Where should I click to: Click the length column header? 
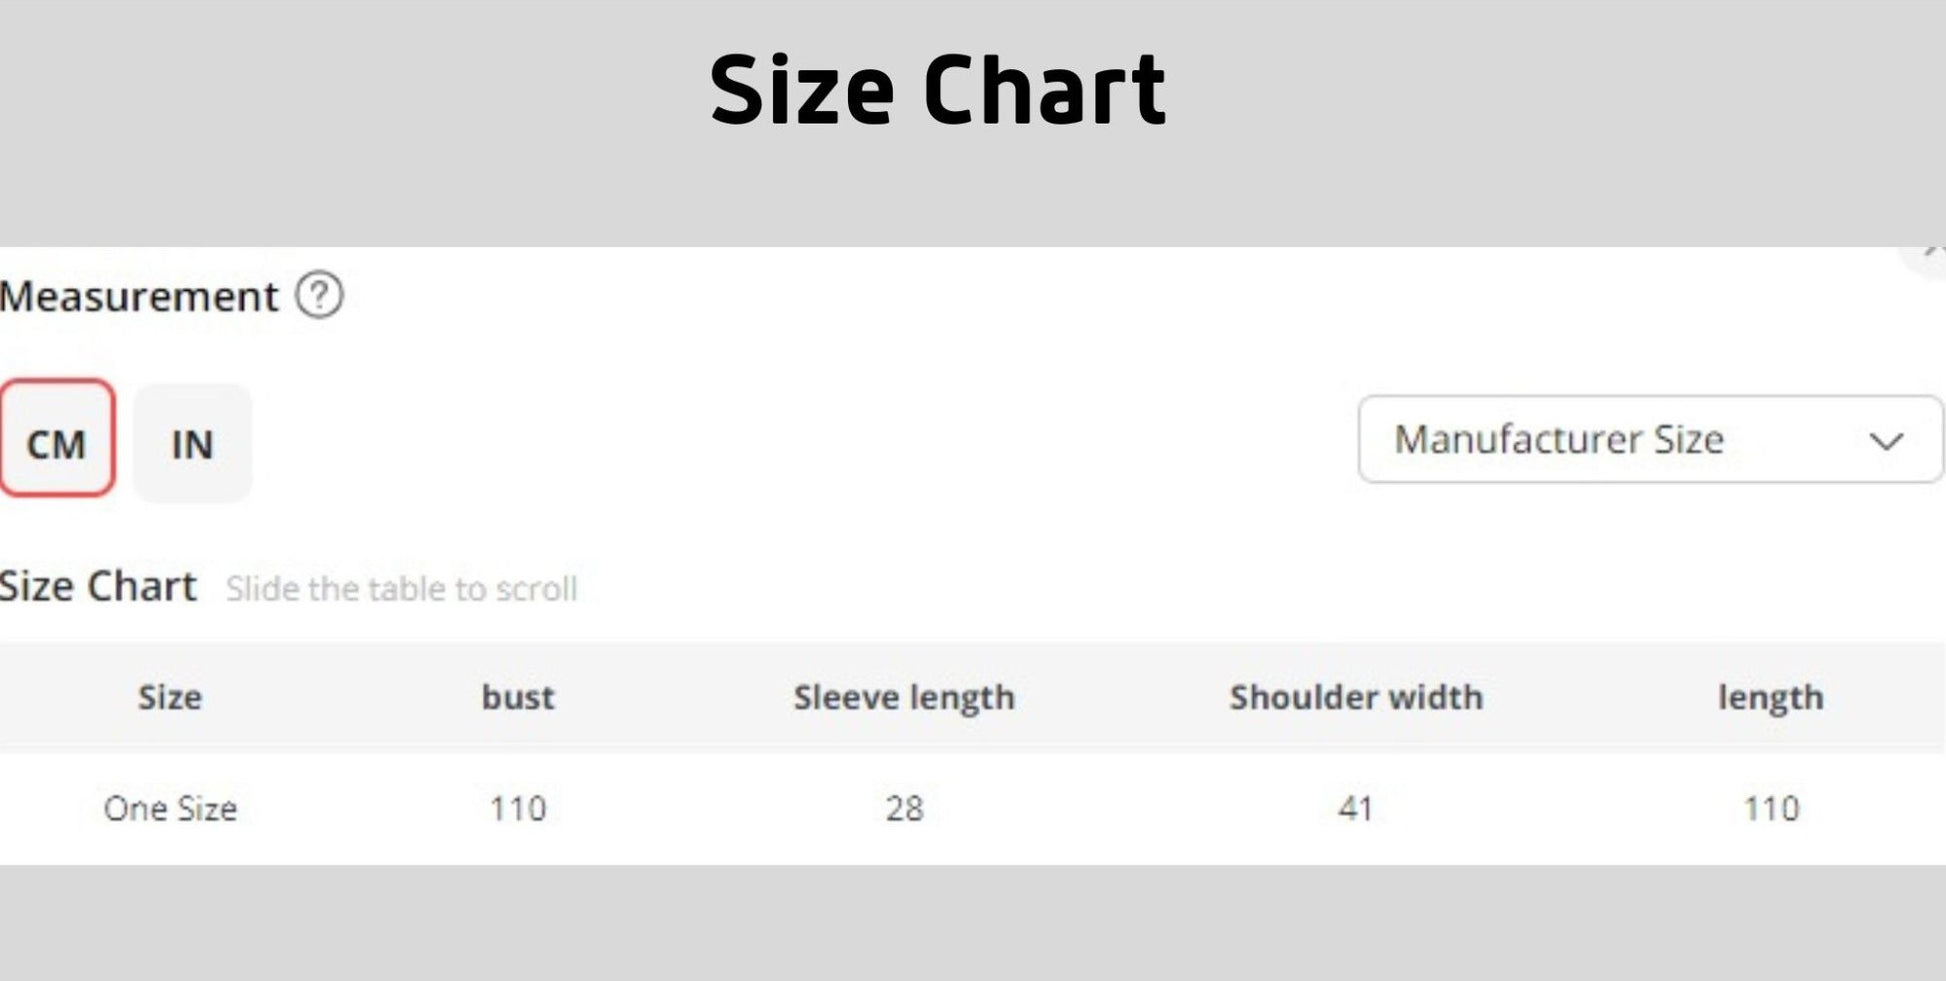point(1770,697)
